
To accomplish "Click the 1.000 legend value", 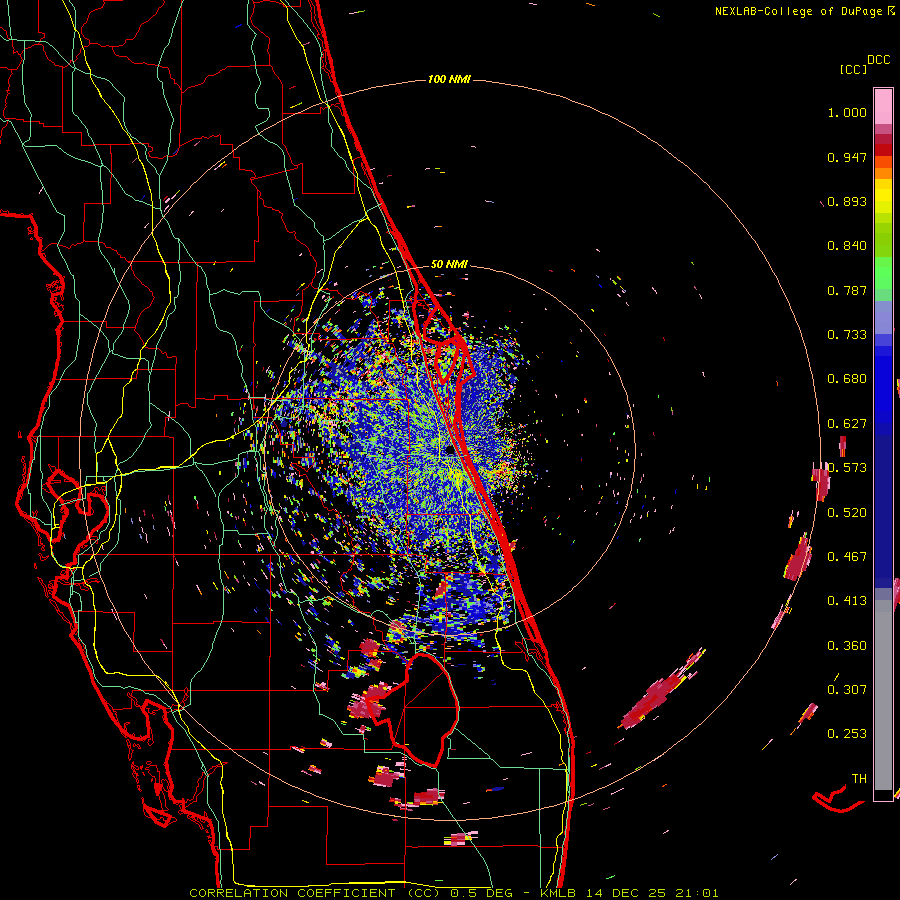I will coord(847,112).
